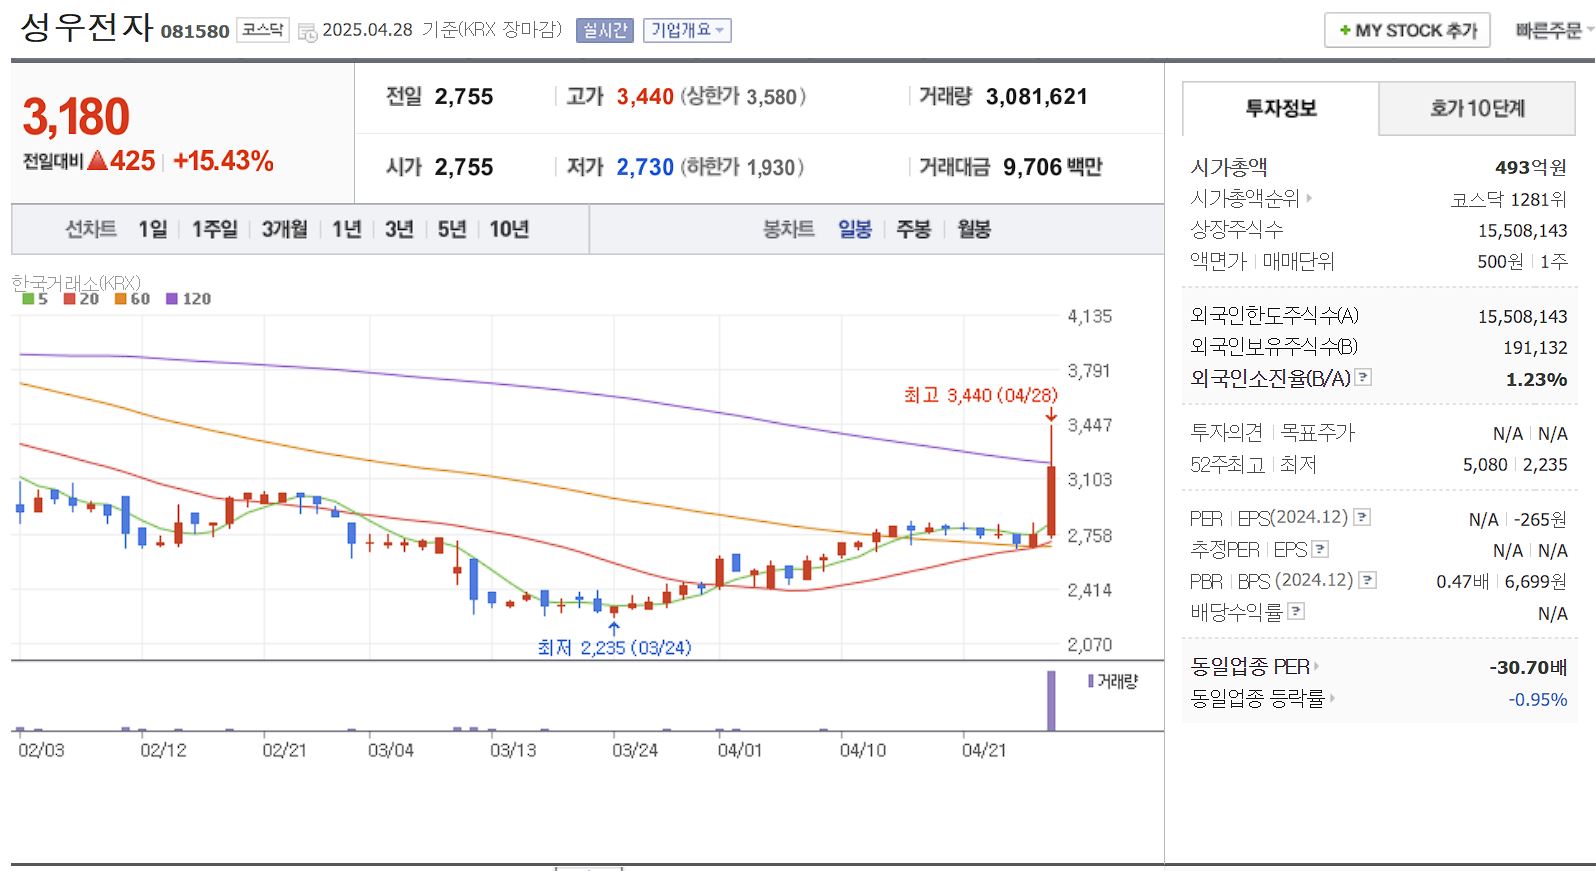Click the 최고 3,440 (04/28) chart marker
The height and width of the screenshot is (871, 1596).
(x=980, y=395)
